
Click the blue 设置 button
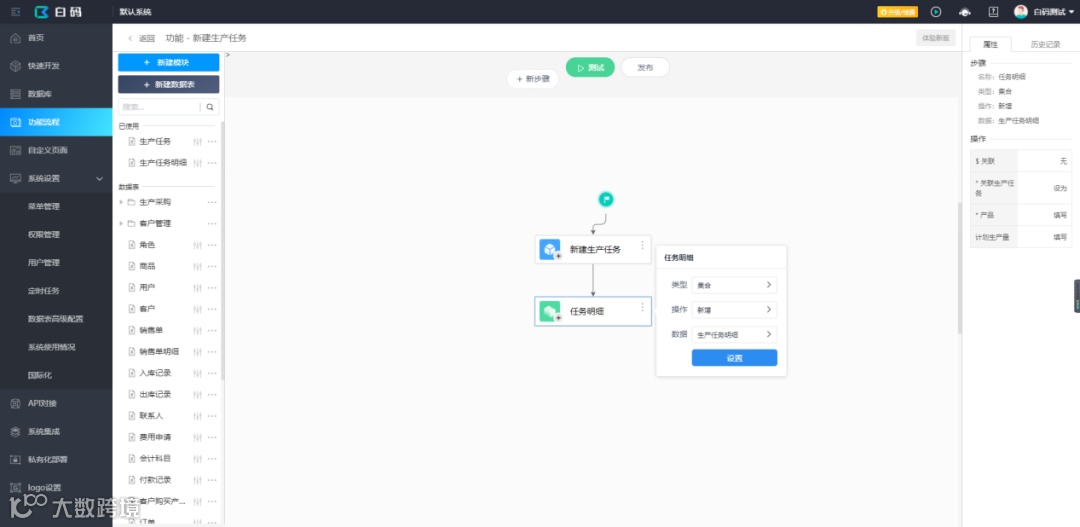734,358
